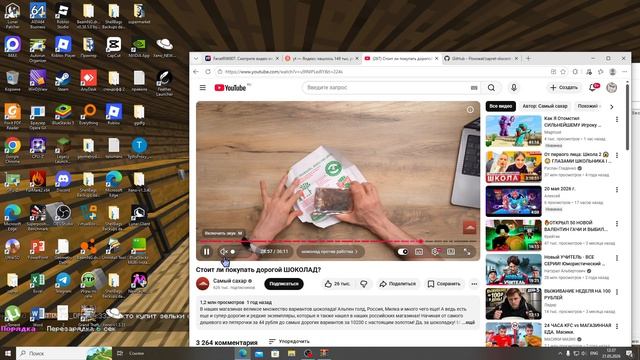This screenshot has width=640, height=360.
Task: Go to YouTube home via logo
Action: (x=231, y=88)
